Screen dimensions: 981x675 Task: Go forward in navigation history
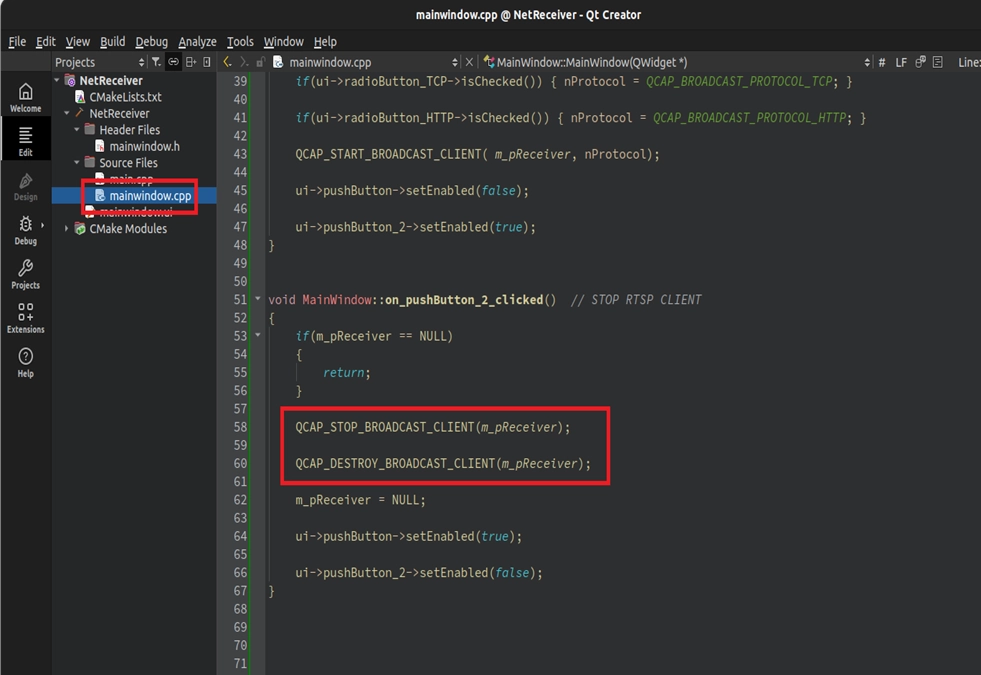[x=244, y=61]
